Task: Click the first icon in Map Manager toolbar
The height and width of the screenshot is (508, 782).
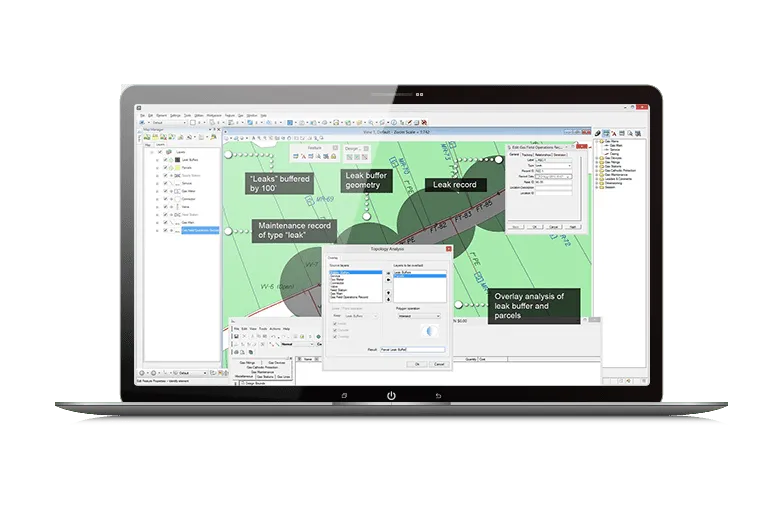Action: [147, 137]
